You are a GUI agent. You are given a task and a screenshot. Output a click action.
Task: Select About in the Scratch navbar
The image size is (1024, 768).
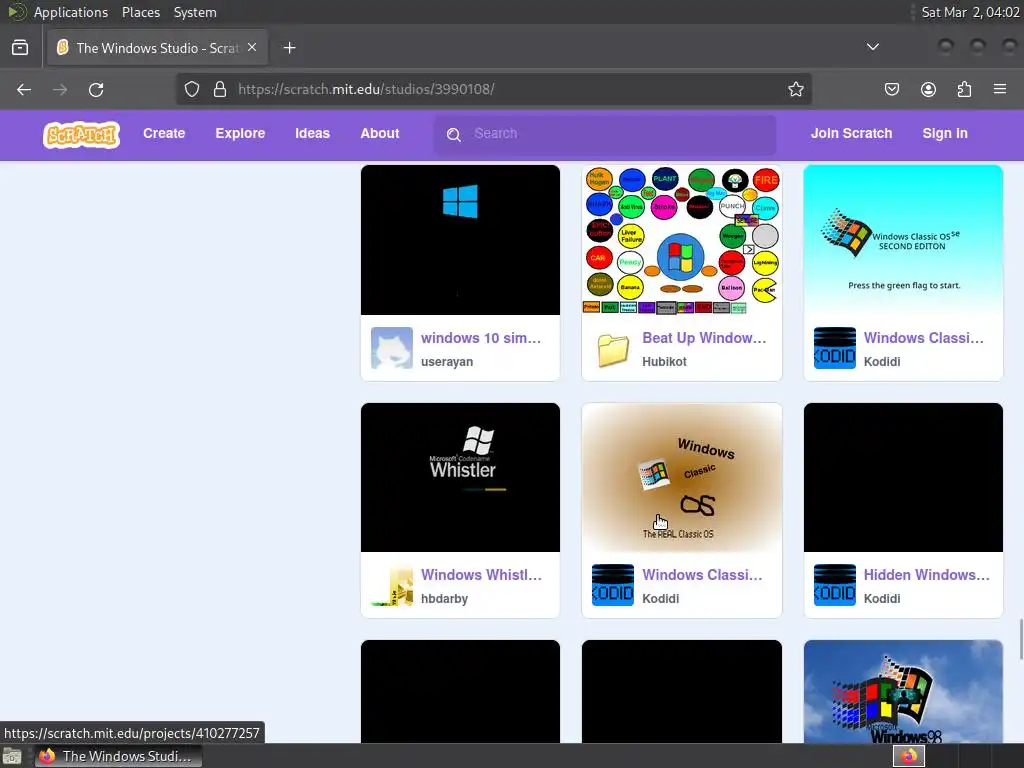pyautogui.click(x=379, y=133)
